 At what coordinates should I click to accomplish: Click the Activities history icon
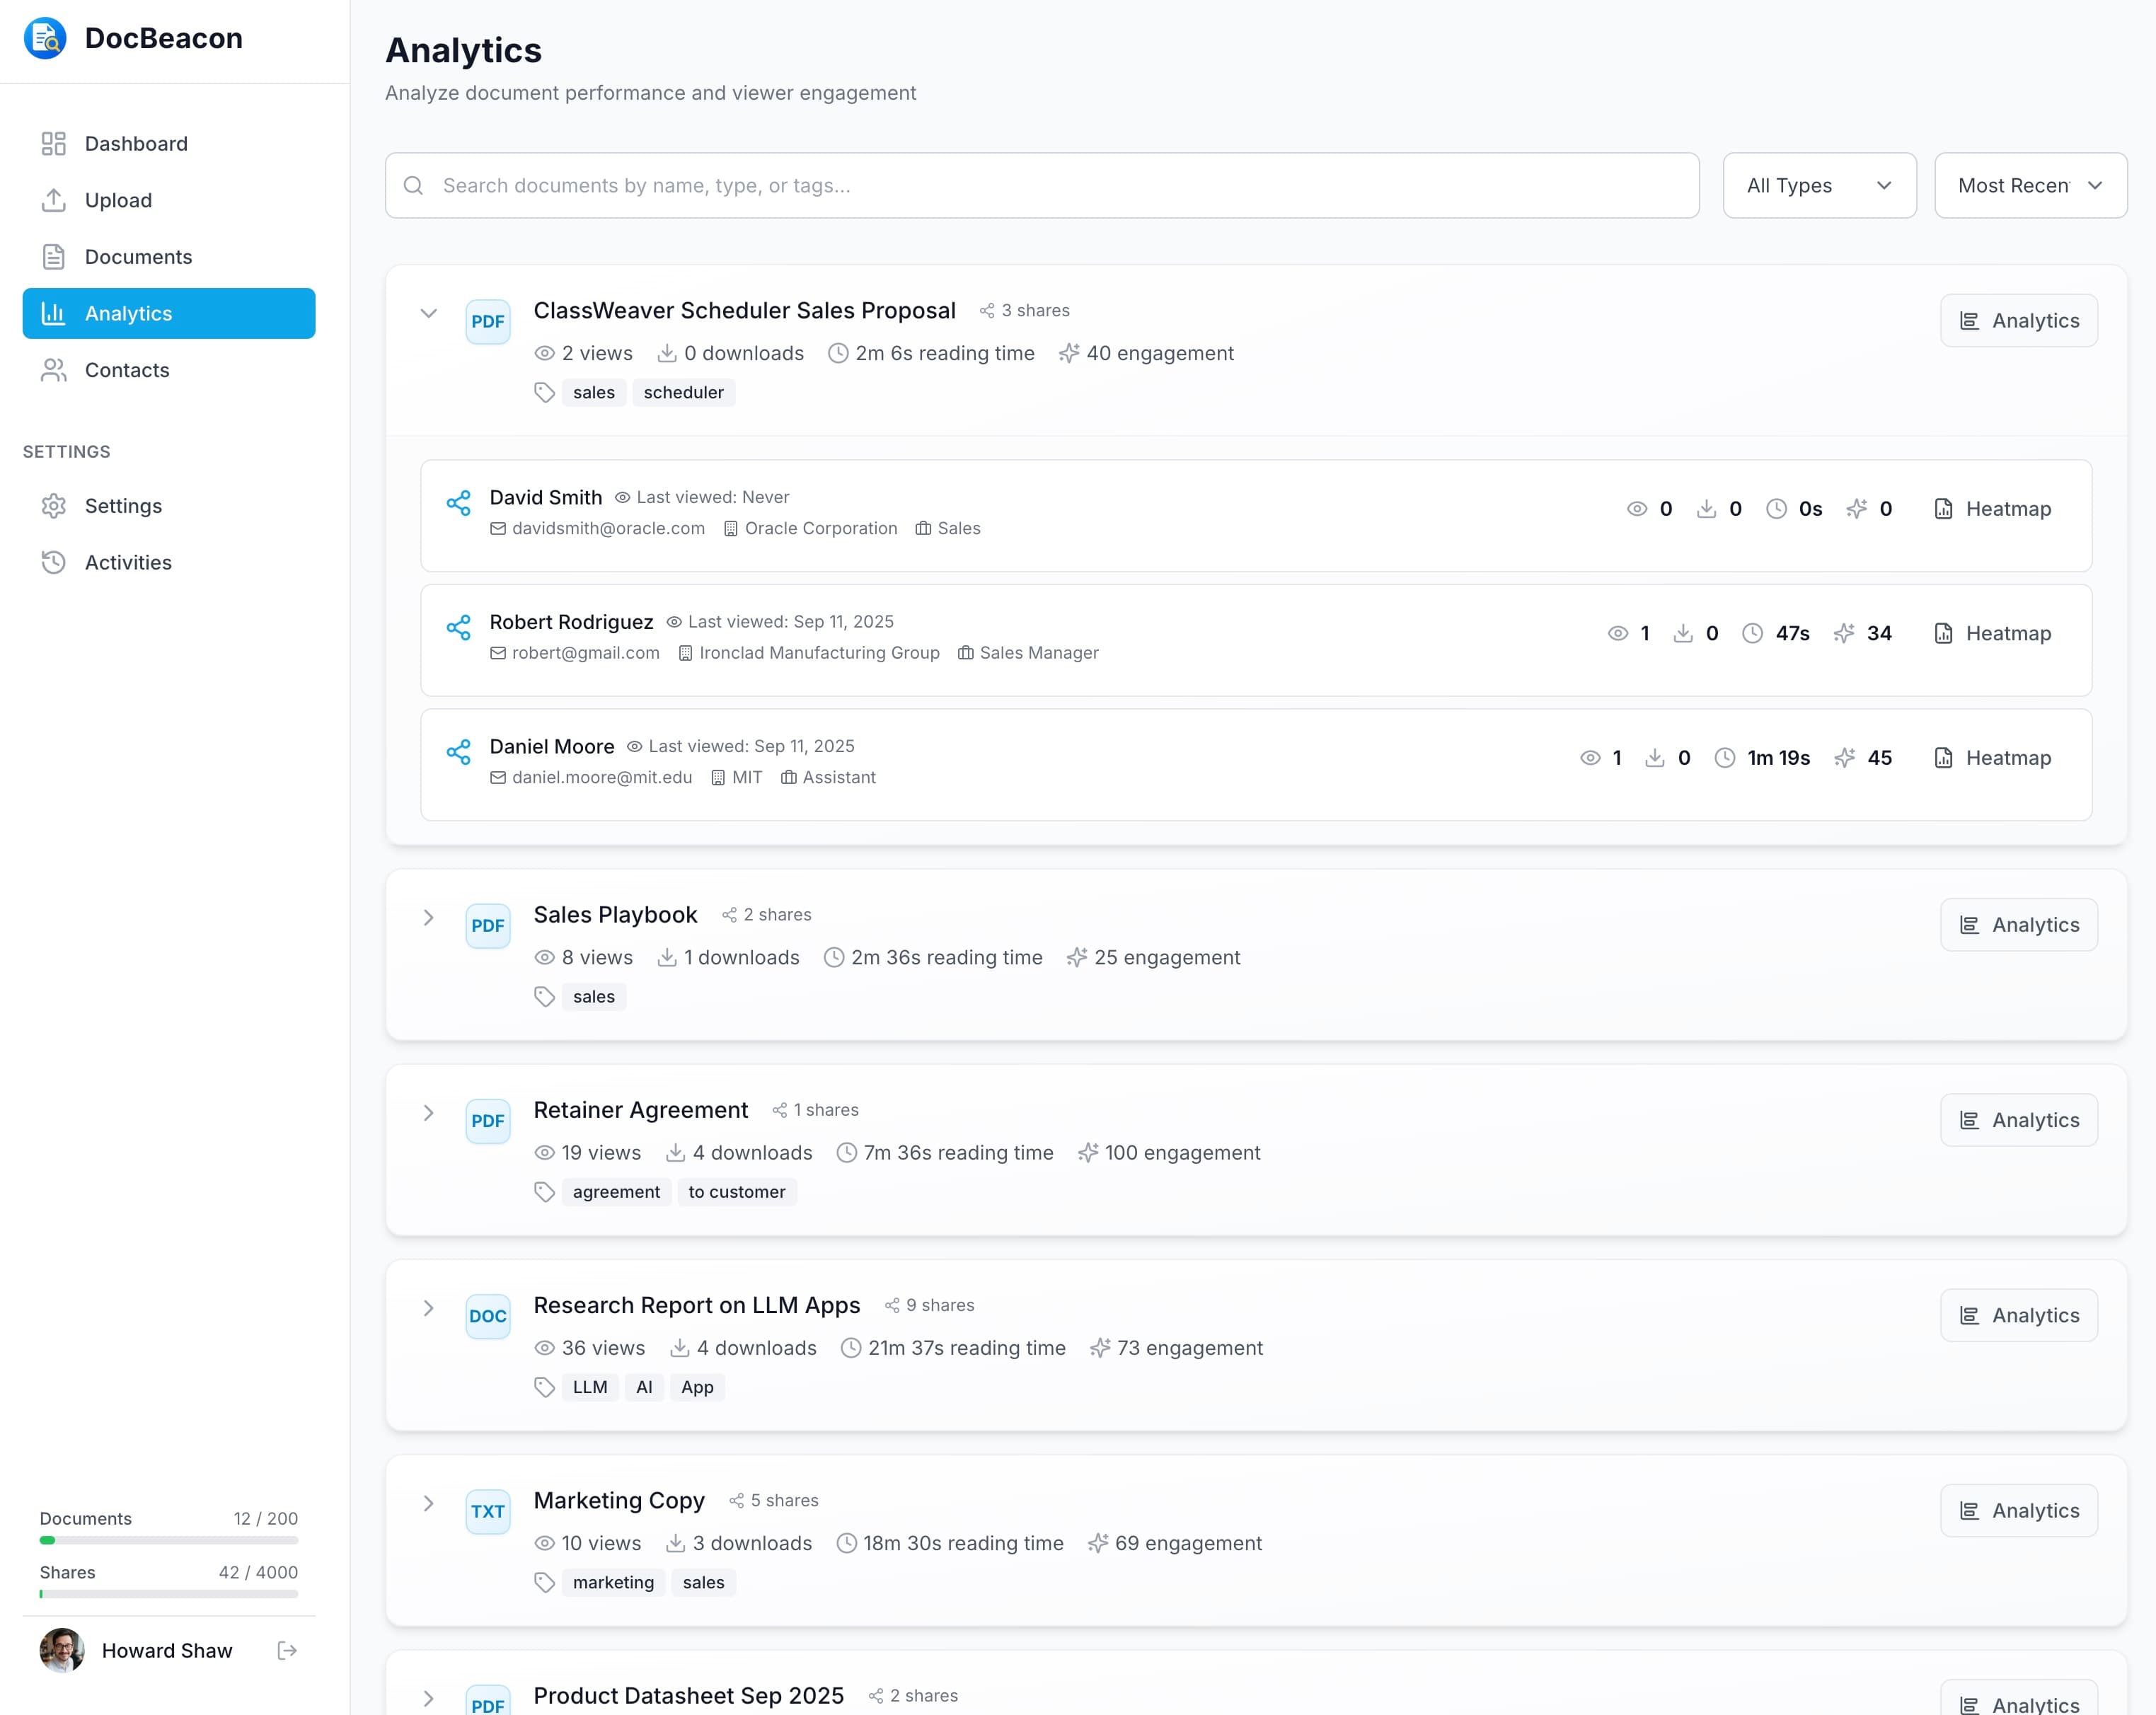point(54,562)
